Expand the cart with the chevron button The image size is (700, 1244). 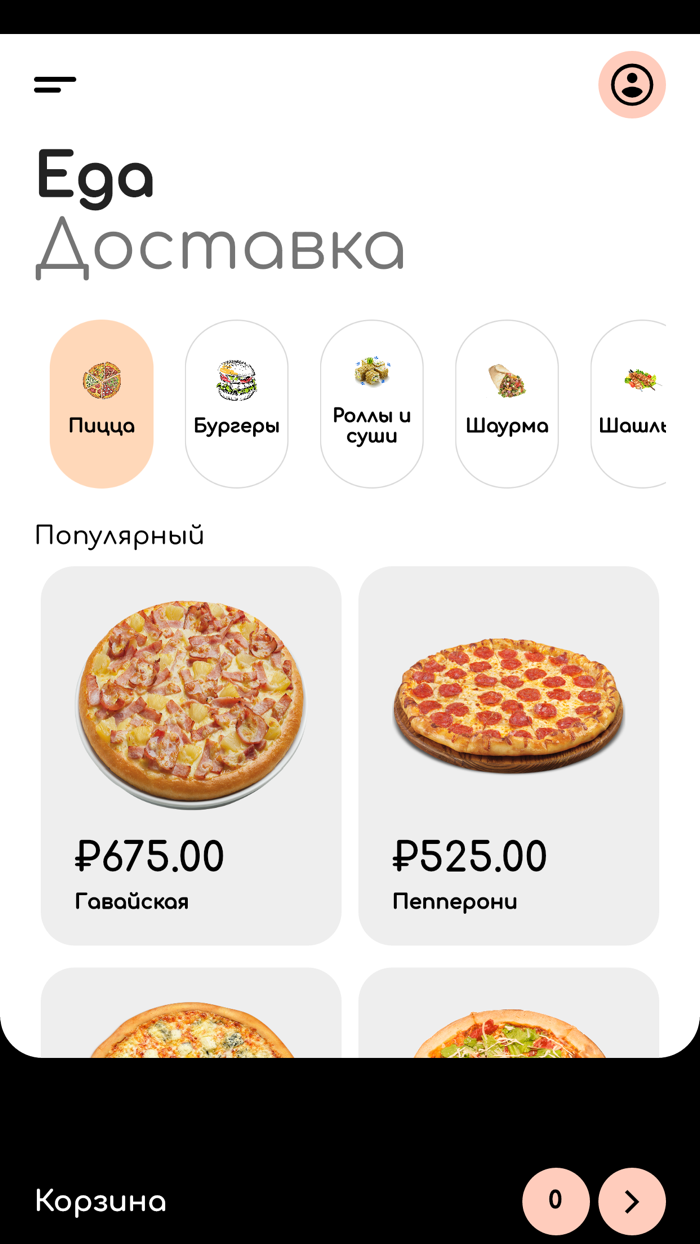click(x=631, y=1201)
